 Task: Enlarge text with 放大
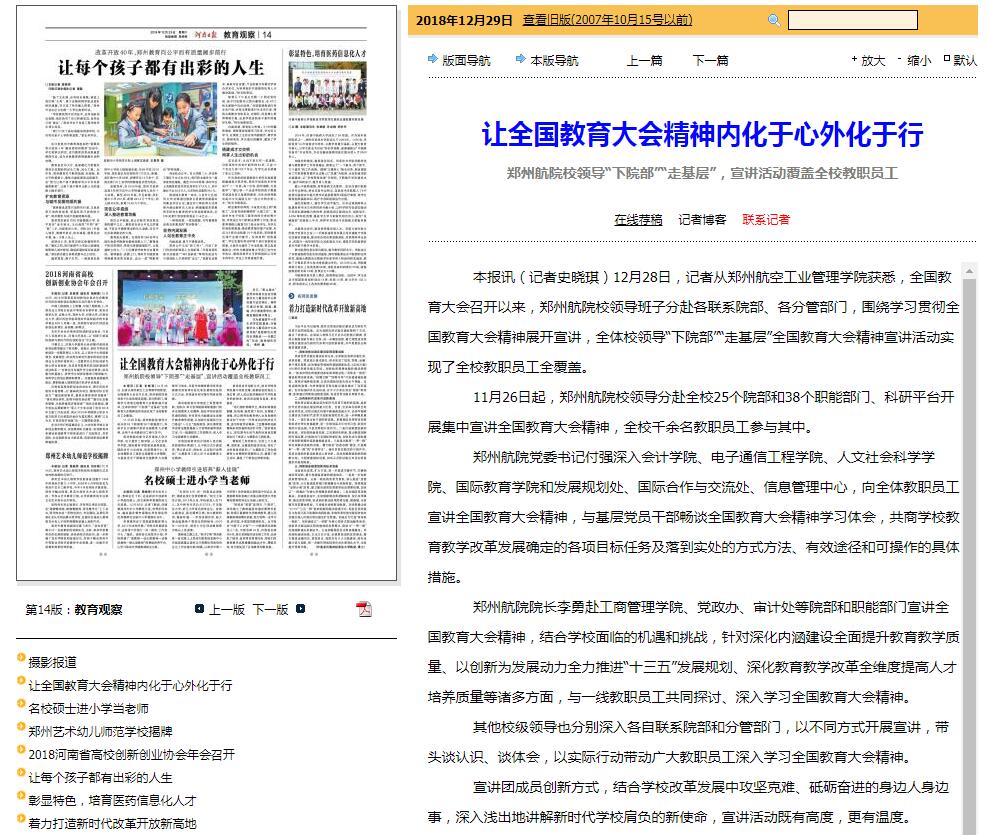pos(873,60)
